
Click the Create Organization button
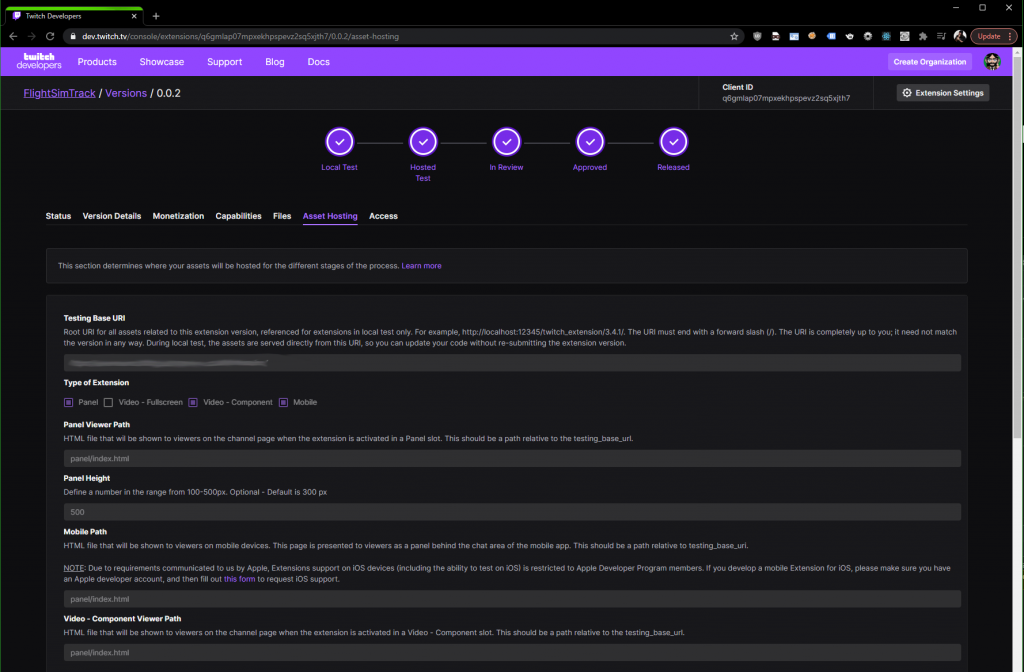coord(929,61)
